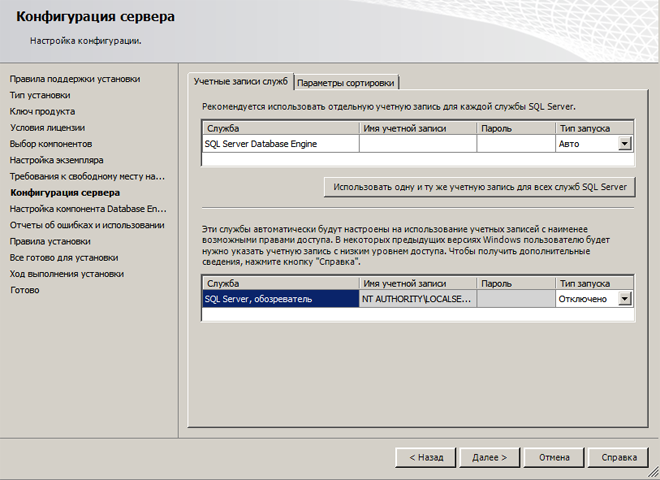Click the NT AUTHORITY\LOCALSE... account cell
The width and height of the screenshot is (660, 480).
coord(418,299)
